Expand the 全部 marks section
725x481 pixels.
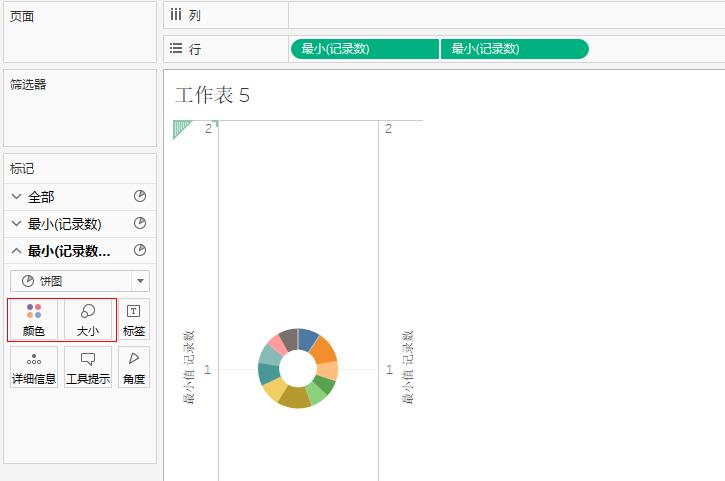[17, 197]
